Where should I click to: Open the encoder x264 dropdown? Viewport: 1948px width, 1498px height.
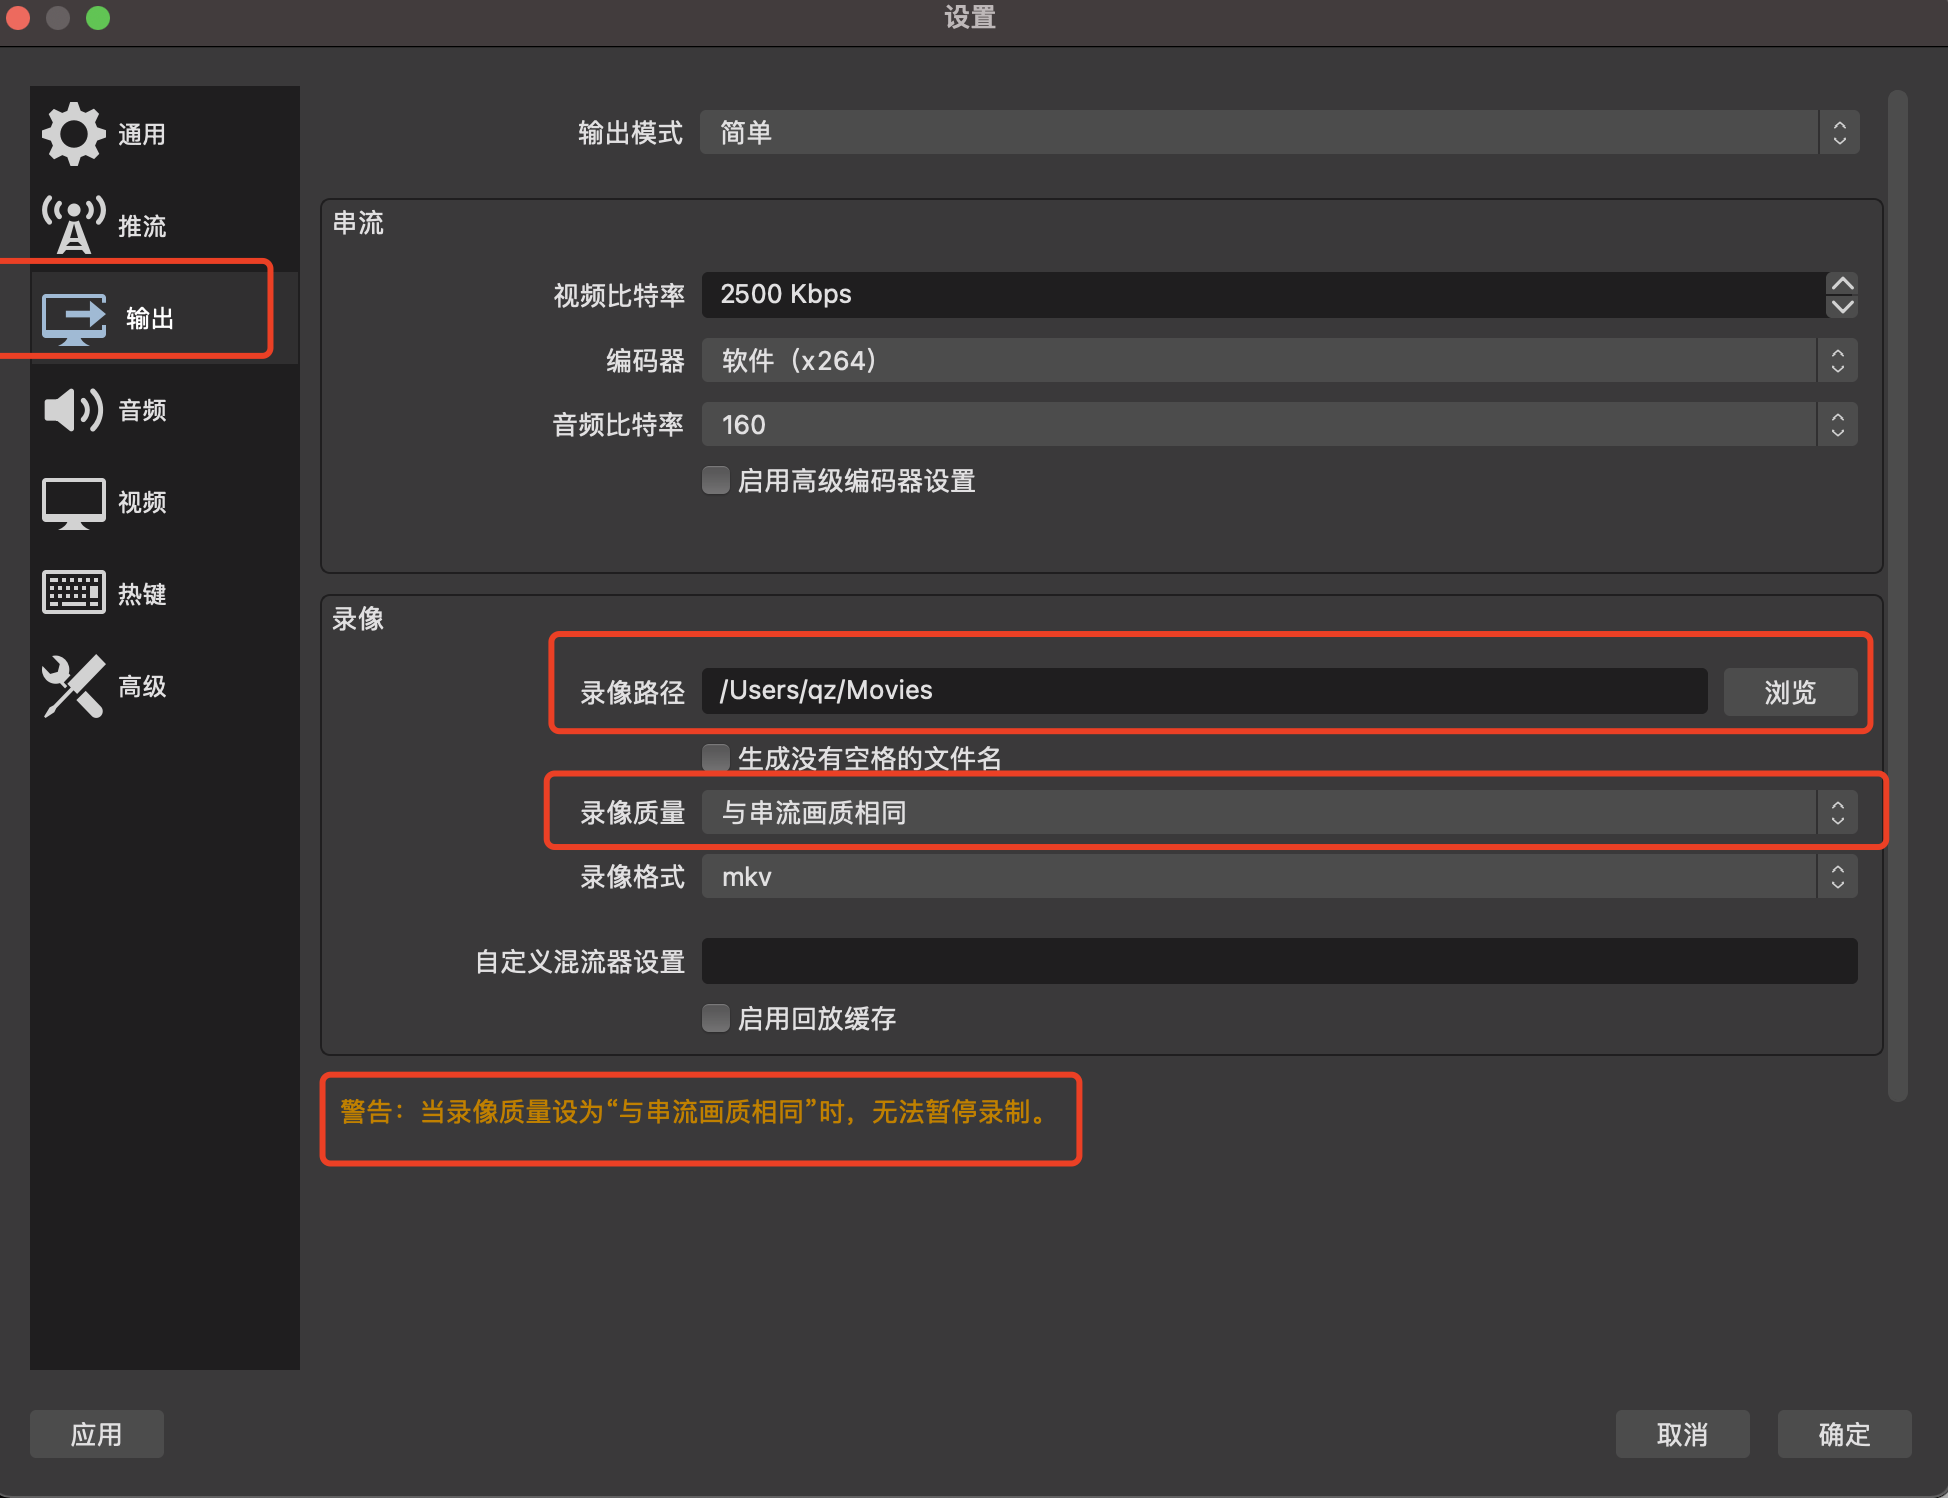tap(1278, 360)
